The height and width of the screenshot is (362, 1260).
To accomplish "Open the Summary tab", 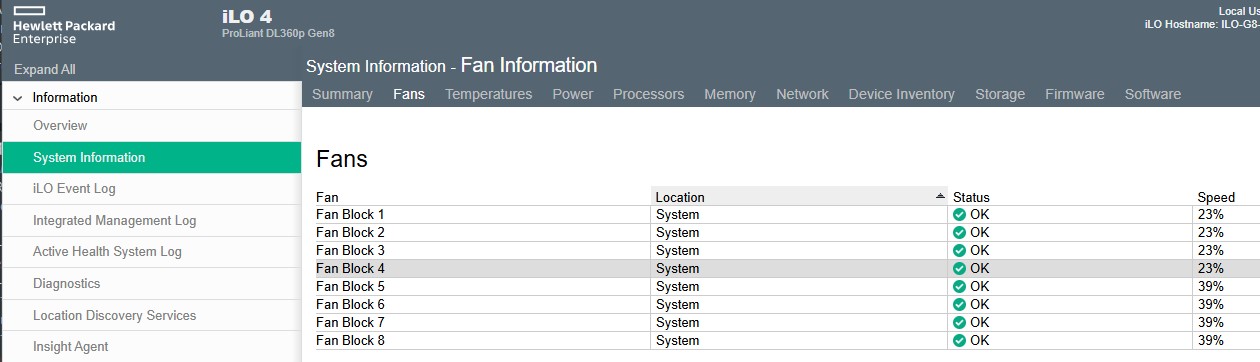I will [342, 94].
